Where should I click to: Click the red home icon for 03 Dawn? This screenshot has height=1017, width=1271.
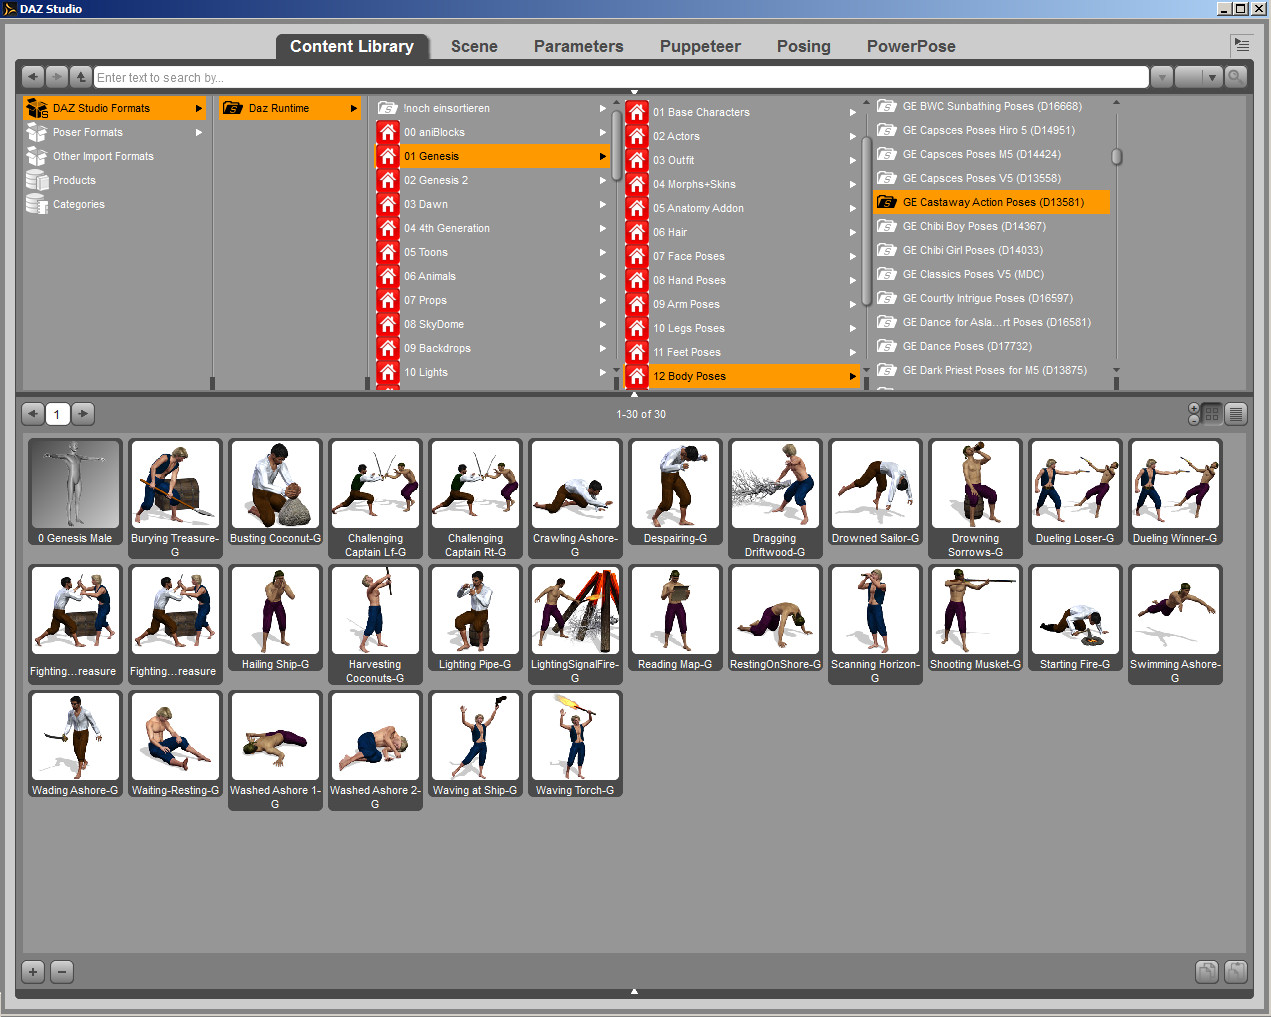388,204
